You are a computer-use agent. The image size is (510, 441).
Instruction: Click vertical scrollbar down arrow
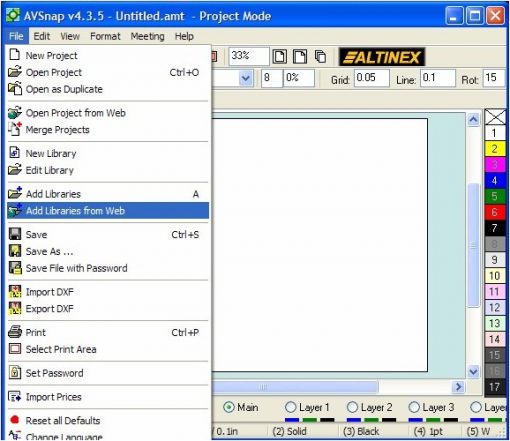tap(473, 371)
